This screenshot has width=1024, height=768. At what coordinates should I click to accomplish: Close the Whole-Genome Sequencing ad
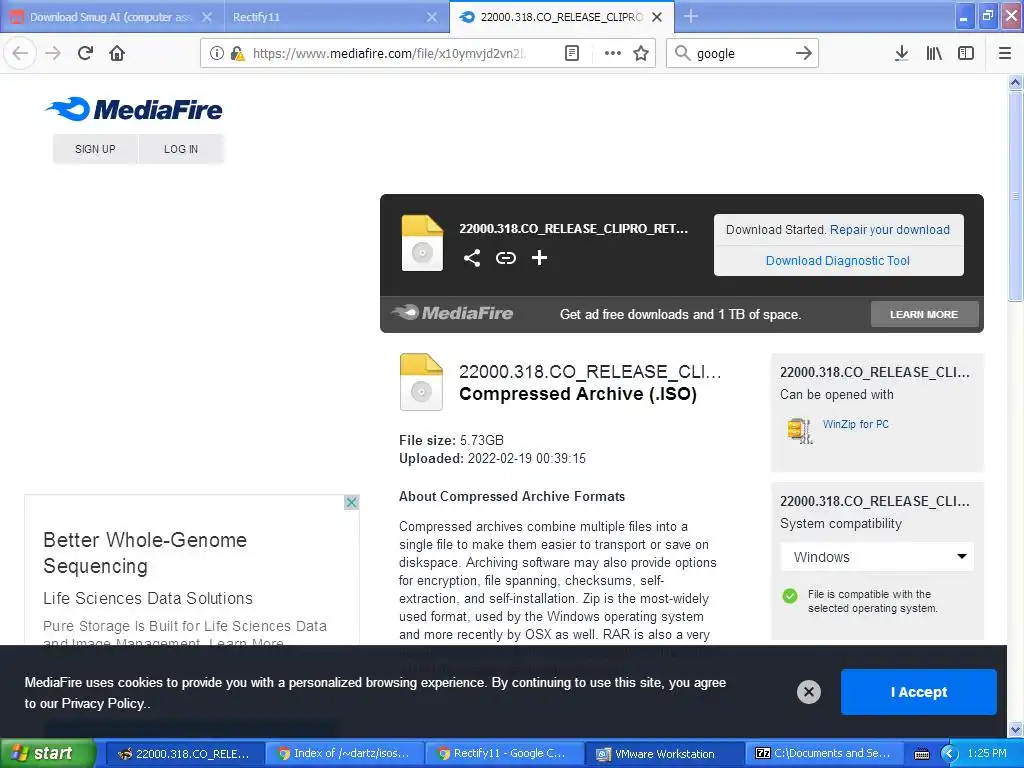pyautogui.click(x=351, y=502)
